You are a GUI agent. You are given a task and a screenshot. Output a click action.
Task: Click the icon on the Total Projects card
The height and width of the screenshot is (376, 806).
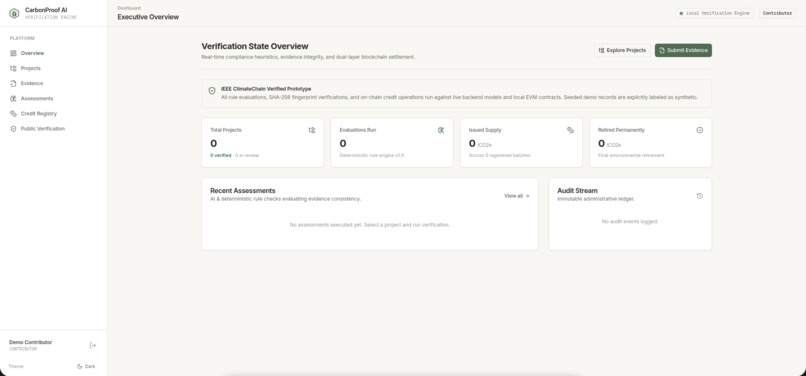(312, 130)
